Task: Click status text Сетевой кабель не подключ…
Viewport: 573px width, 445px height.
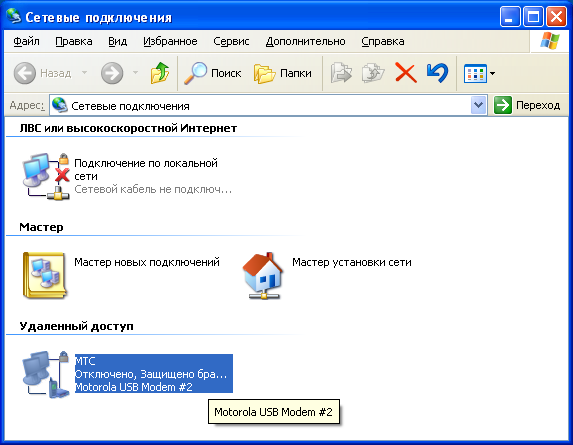Action: (x=153, y=189)
